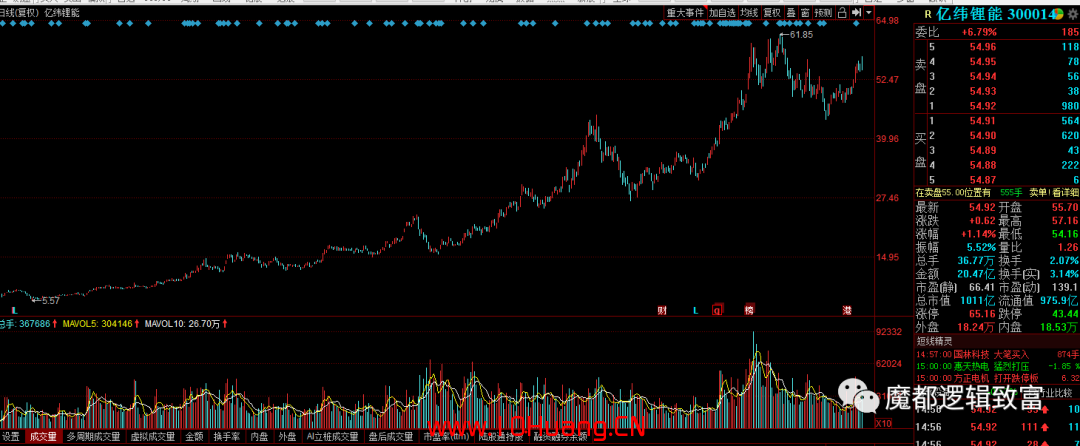Click the 61.85 high price label
The image size is (1080, 446).
[802, 34]
